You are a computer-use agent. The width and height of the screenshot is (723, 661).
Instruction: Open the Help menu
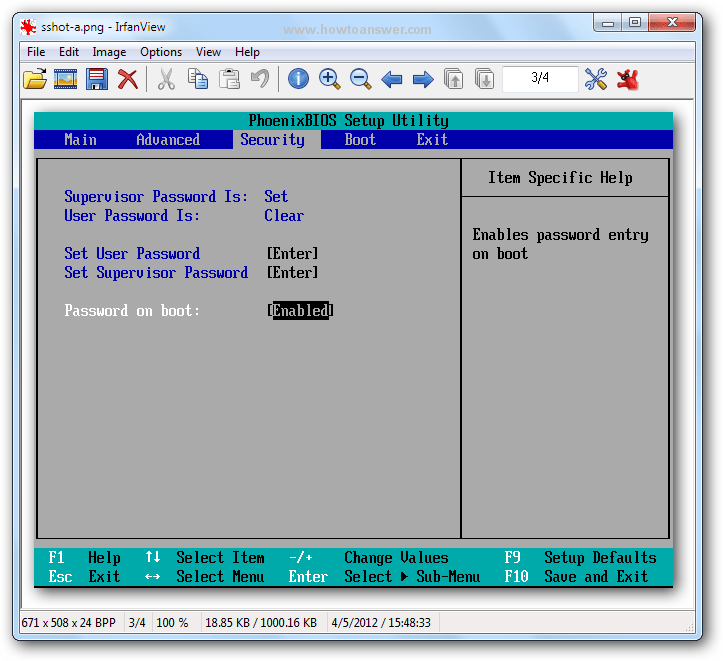(x=247, y=52)
